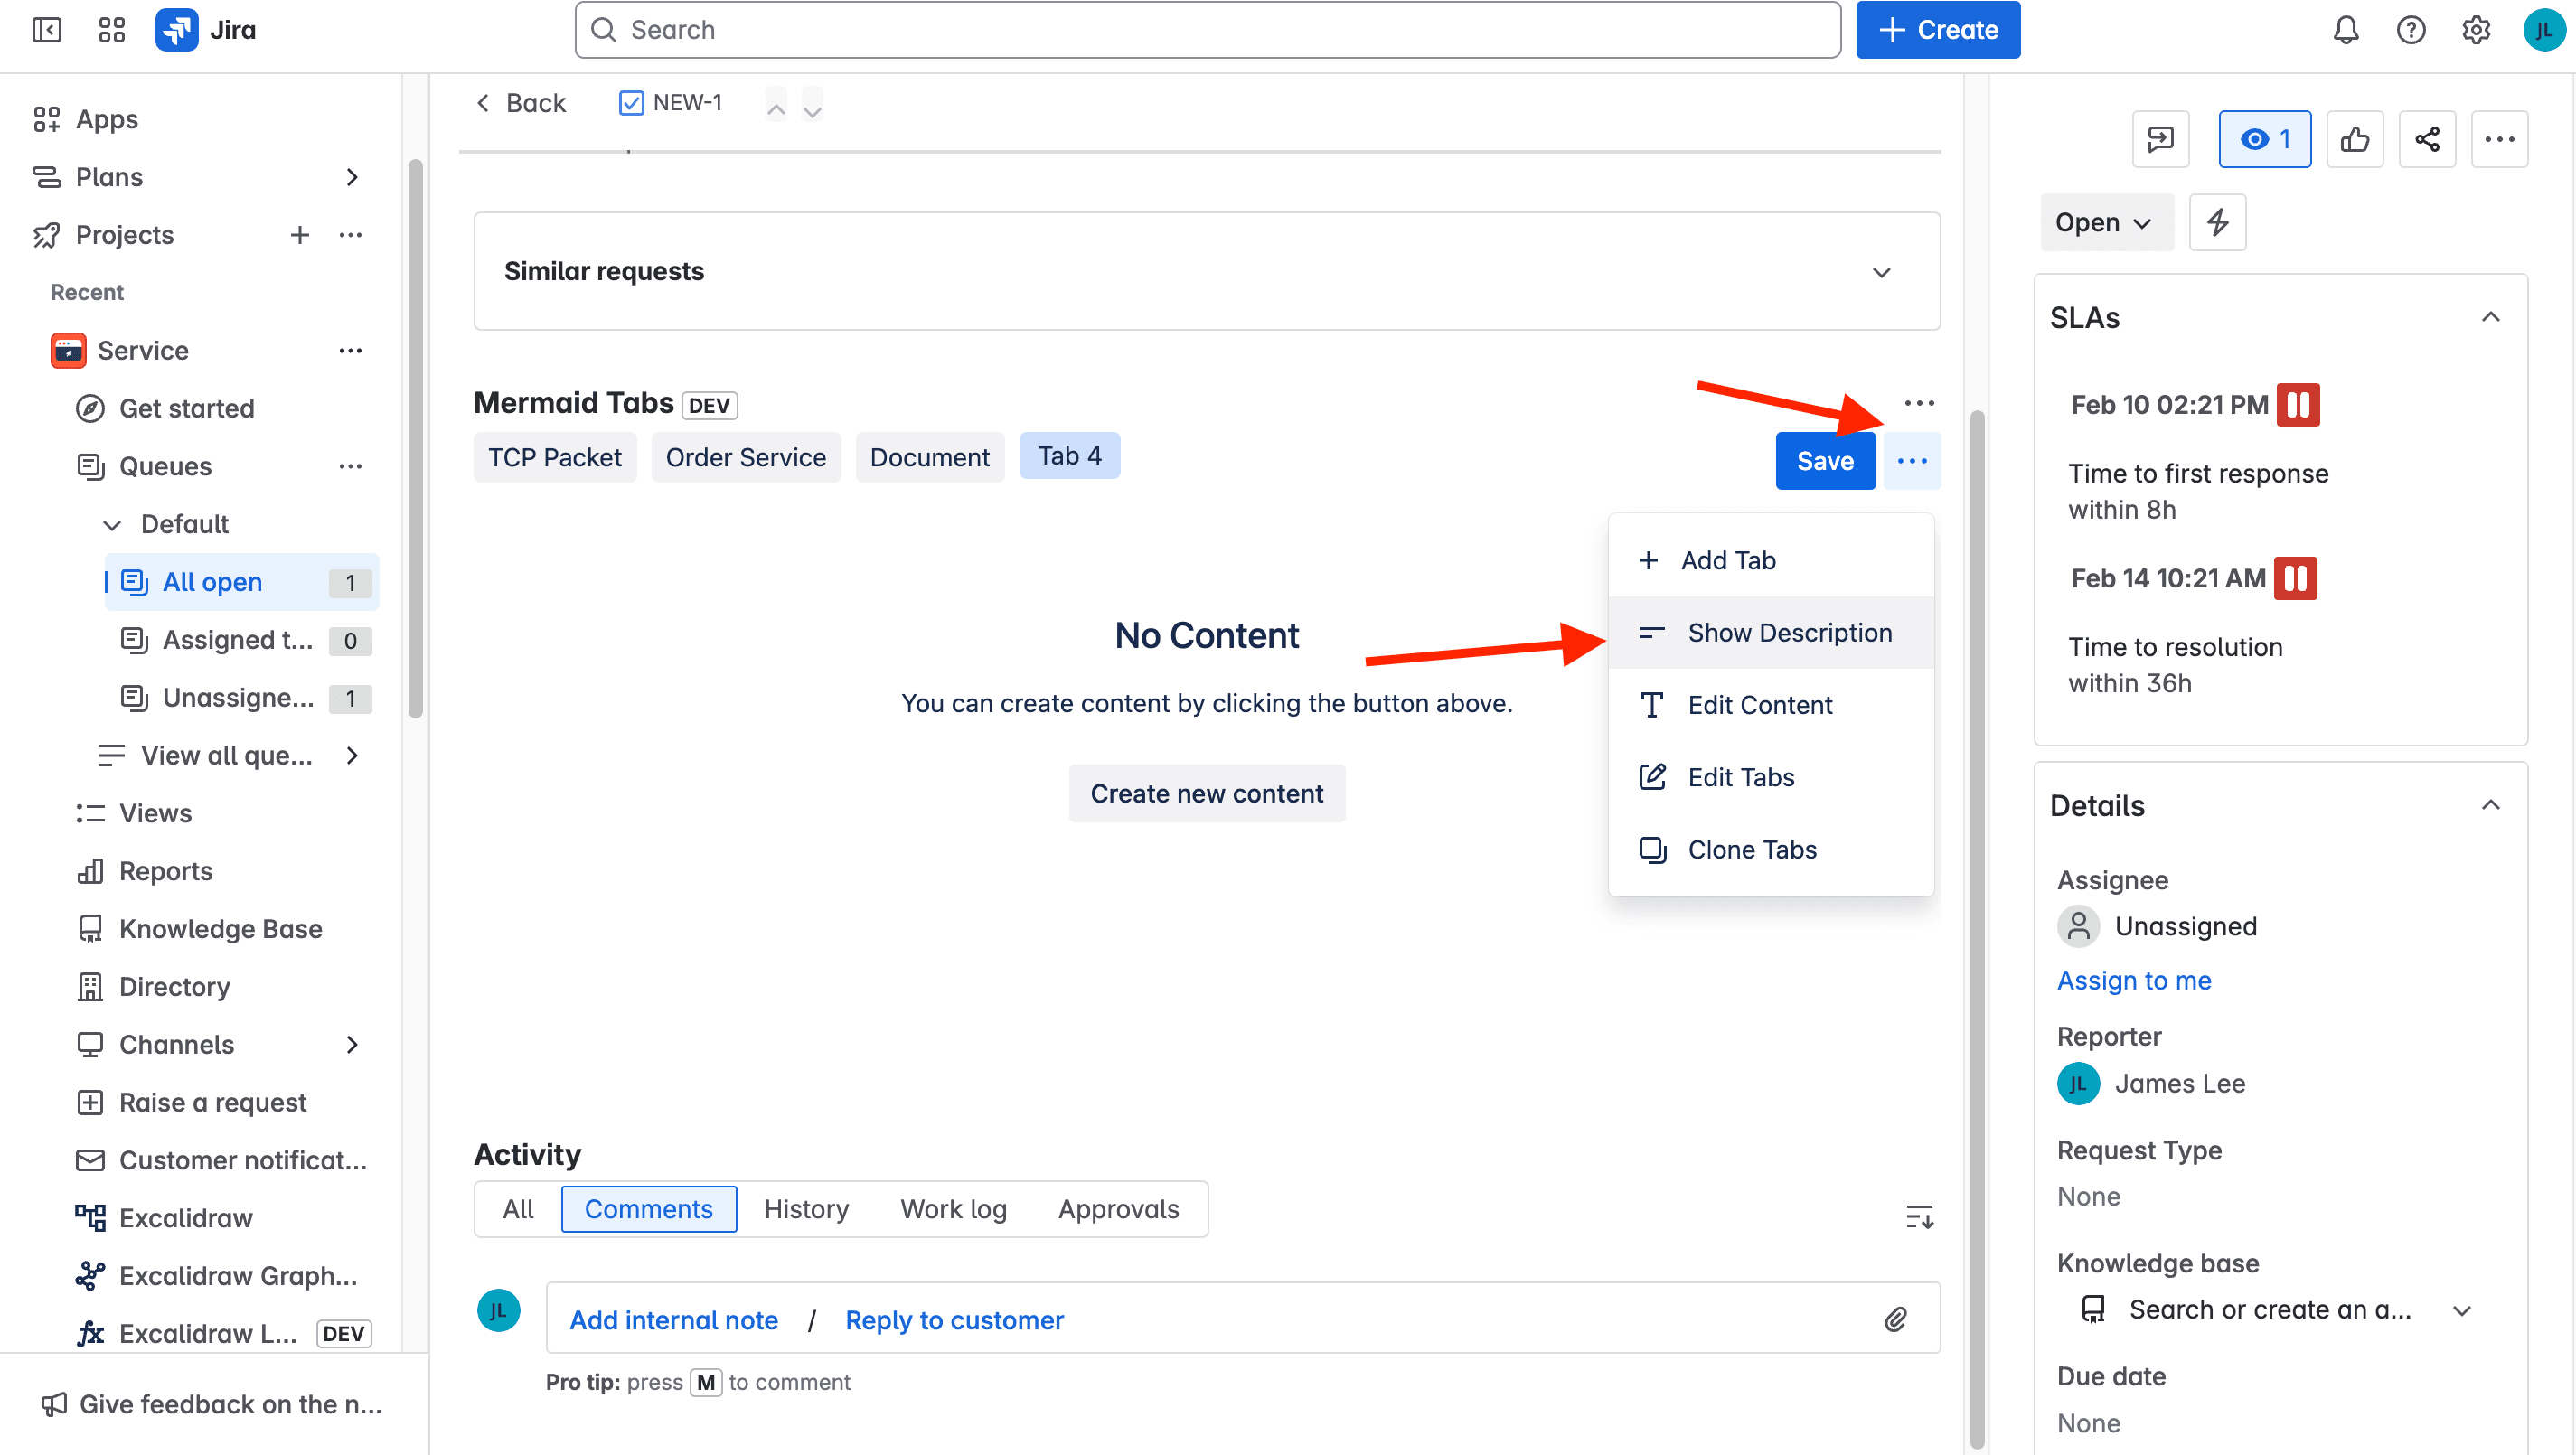This screenshot has width=2576, height=1455.
Task: Click the attachment paperclip in comment box
Action: click(x=1895, y=1320)
